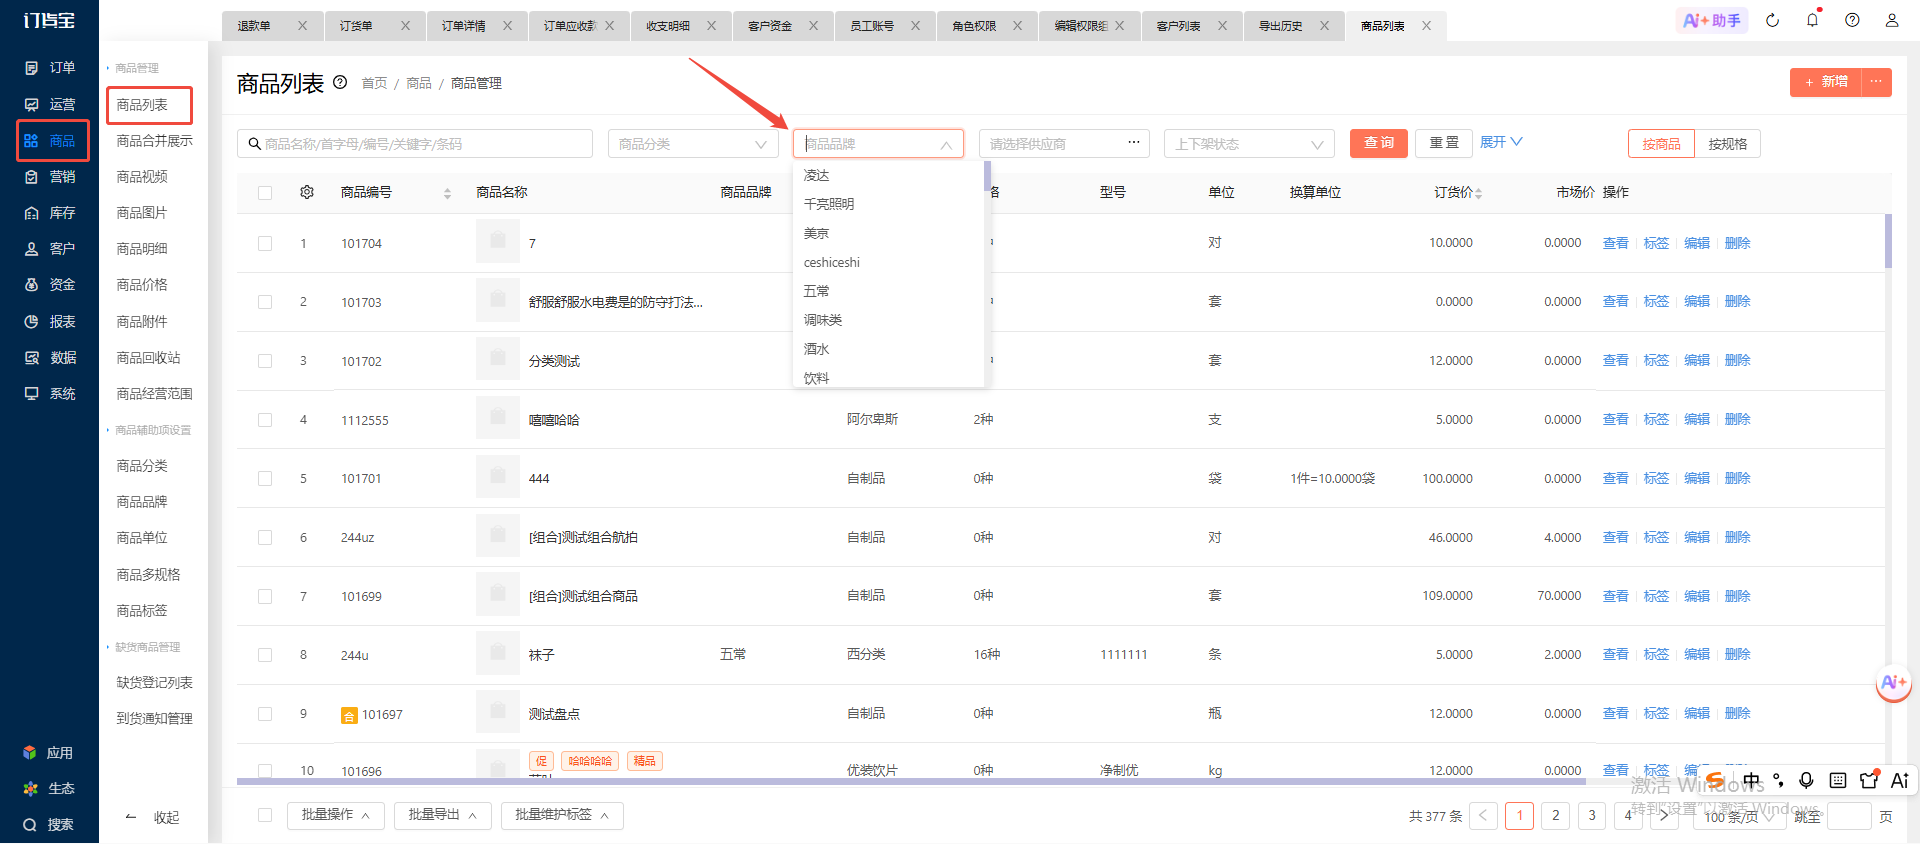Click the refresh icon in top bar

pyautogui.click(x=1773, y=20)
